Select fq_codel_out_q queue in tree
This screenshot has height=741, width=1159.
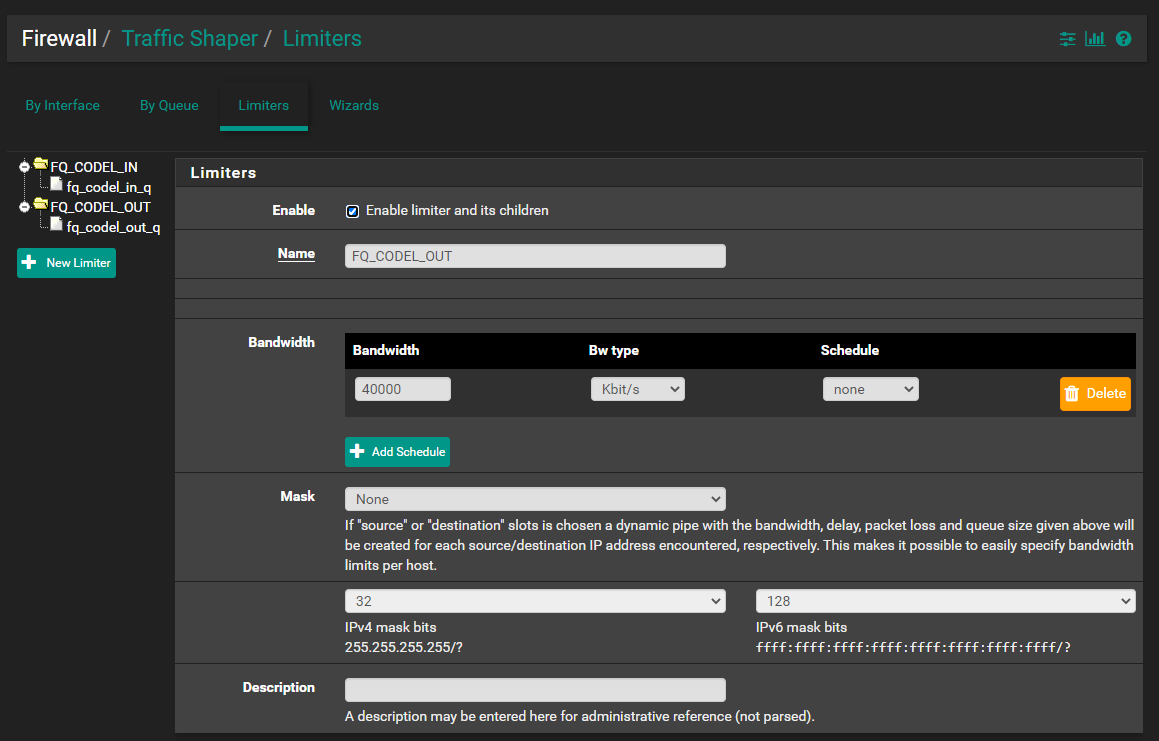tap(113, 227)
